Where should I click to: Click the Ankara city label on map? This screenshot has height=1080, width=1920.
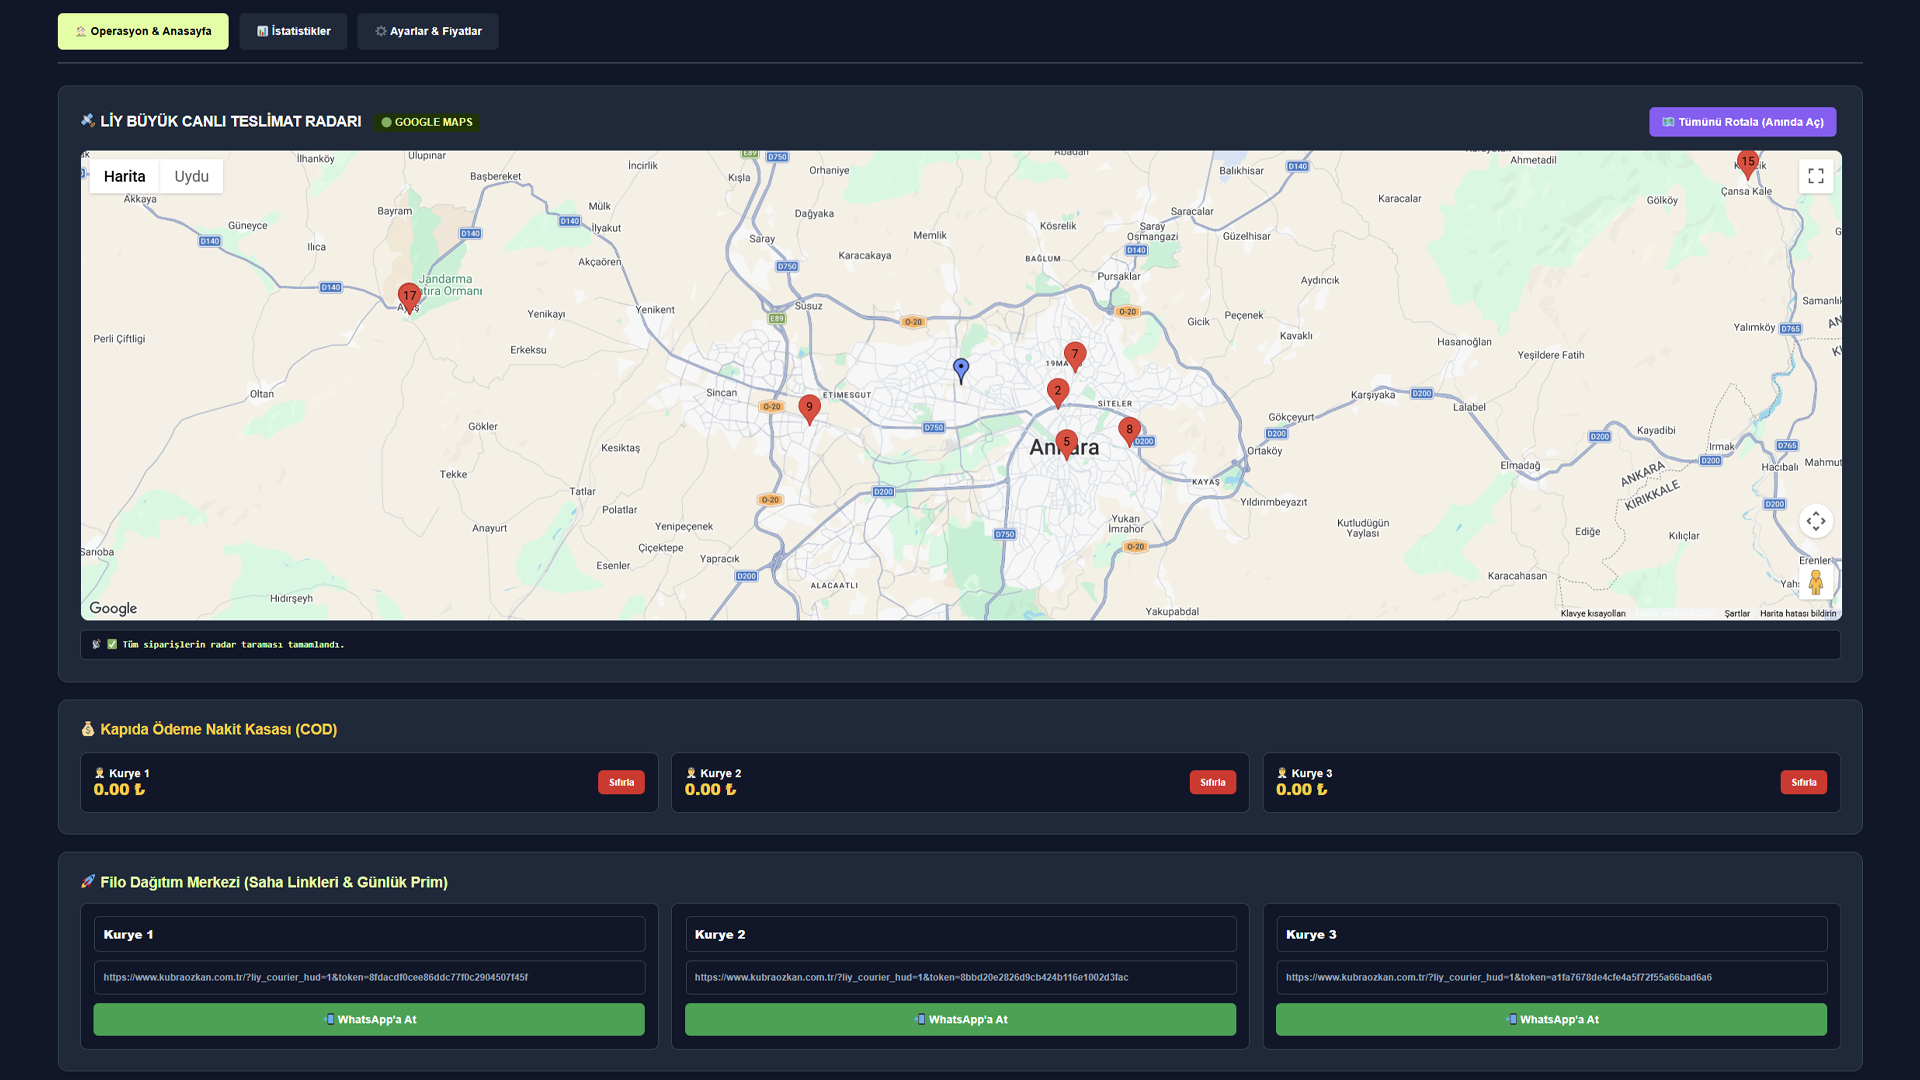[x=1064, y=447]
